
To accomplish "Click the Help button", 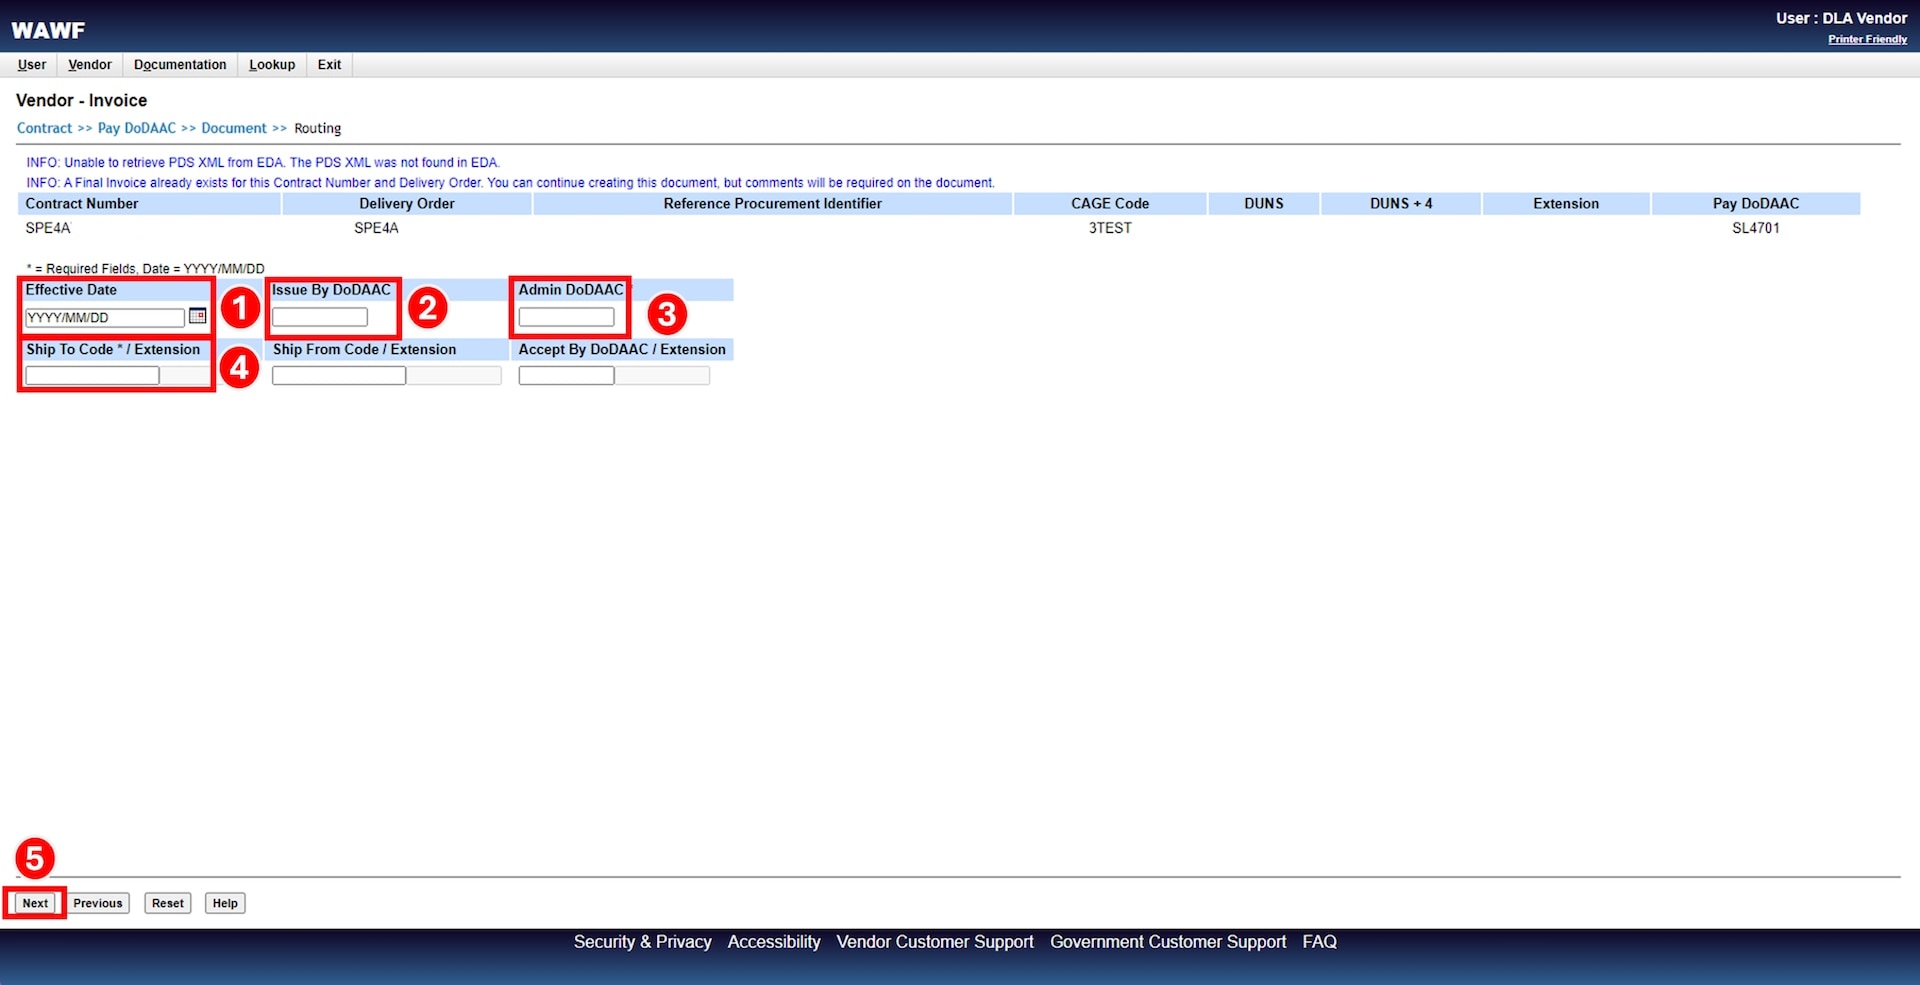I will [225, 903].
